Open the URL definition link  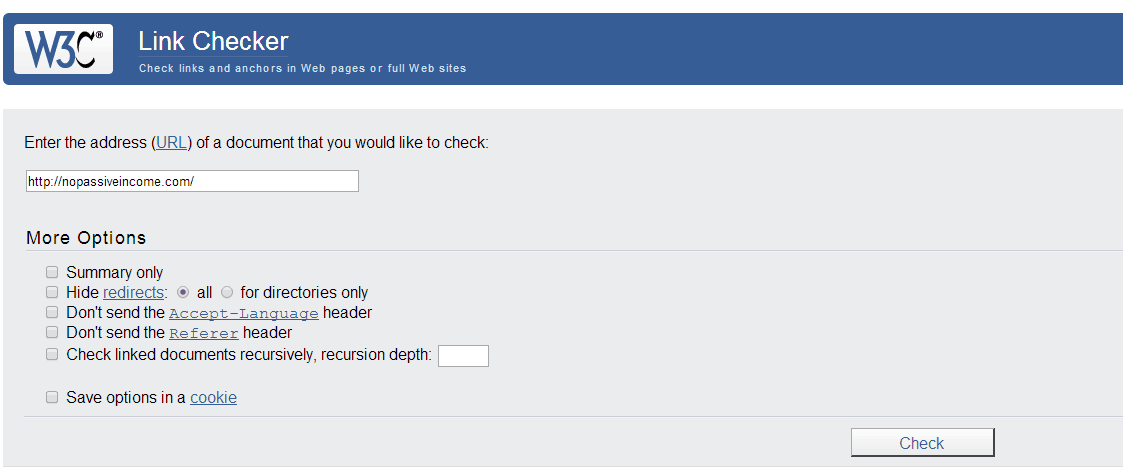click(x=171, y=142)
